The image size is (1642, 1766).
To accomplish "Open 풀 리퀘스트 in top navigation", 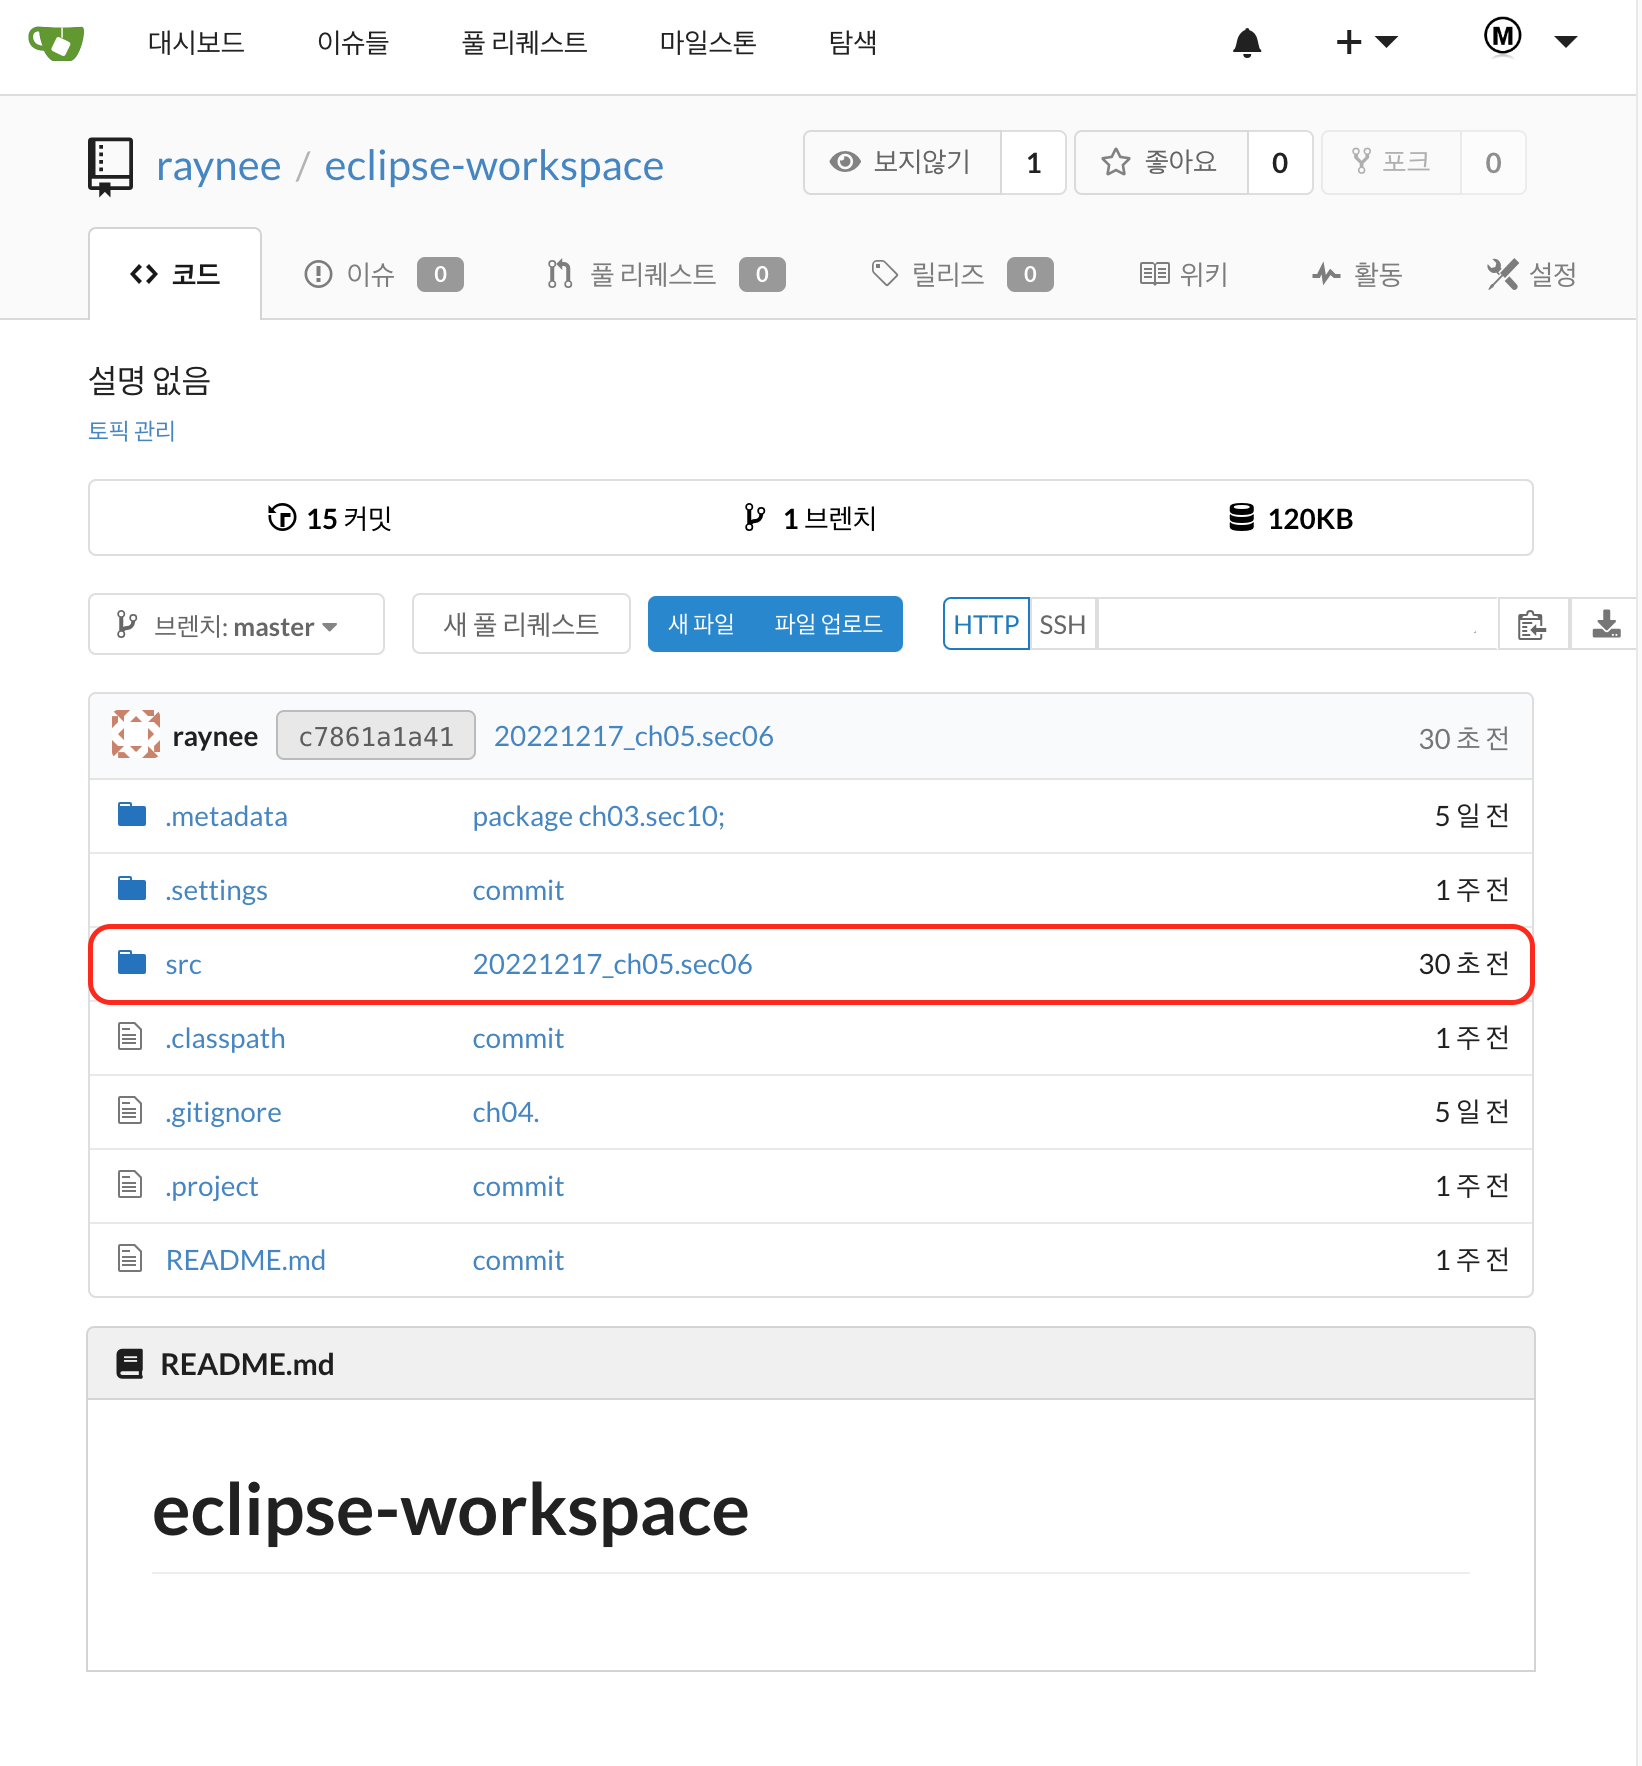I will tap(524, 42).
